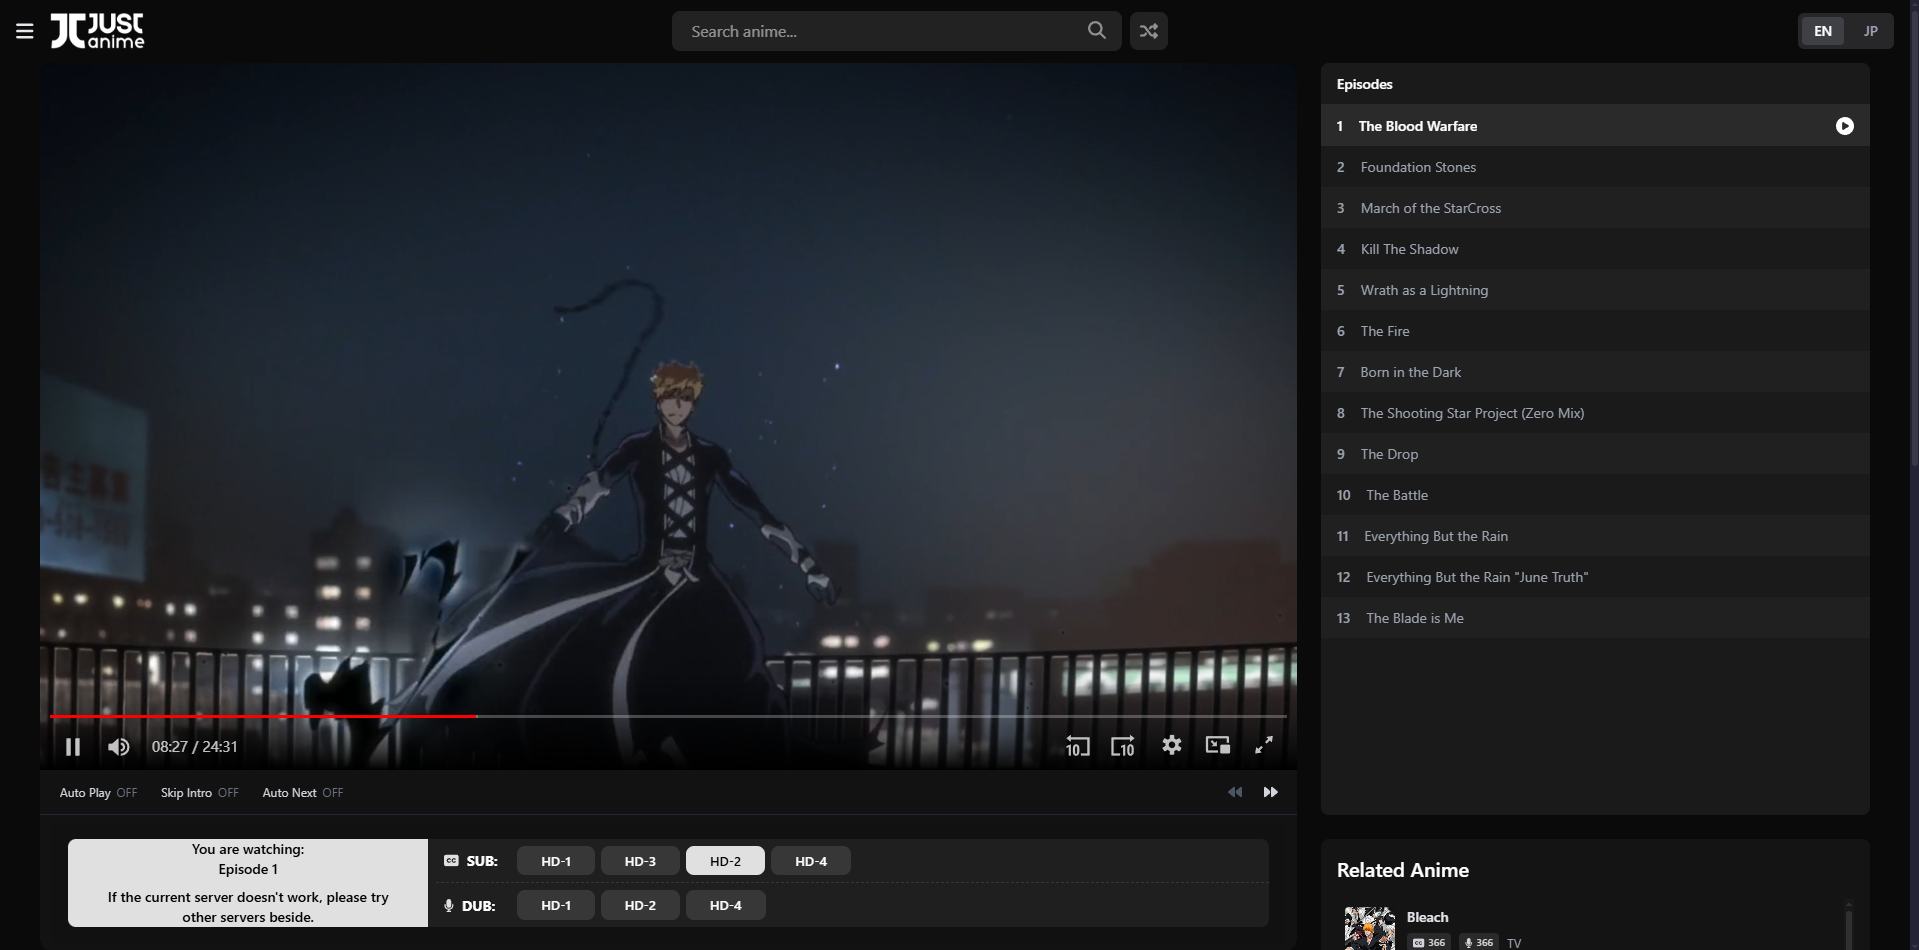Toggle Auto Next on
1919x950 pixels.
302,793
